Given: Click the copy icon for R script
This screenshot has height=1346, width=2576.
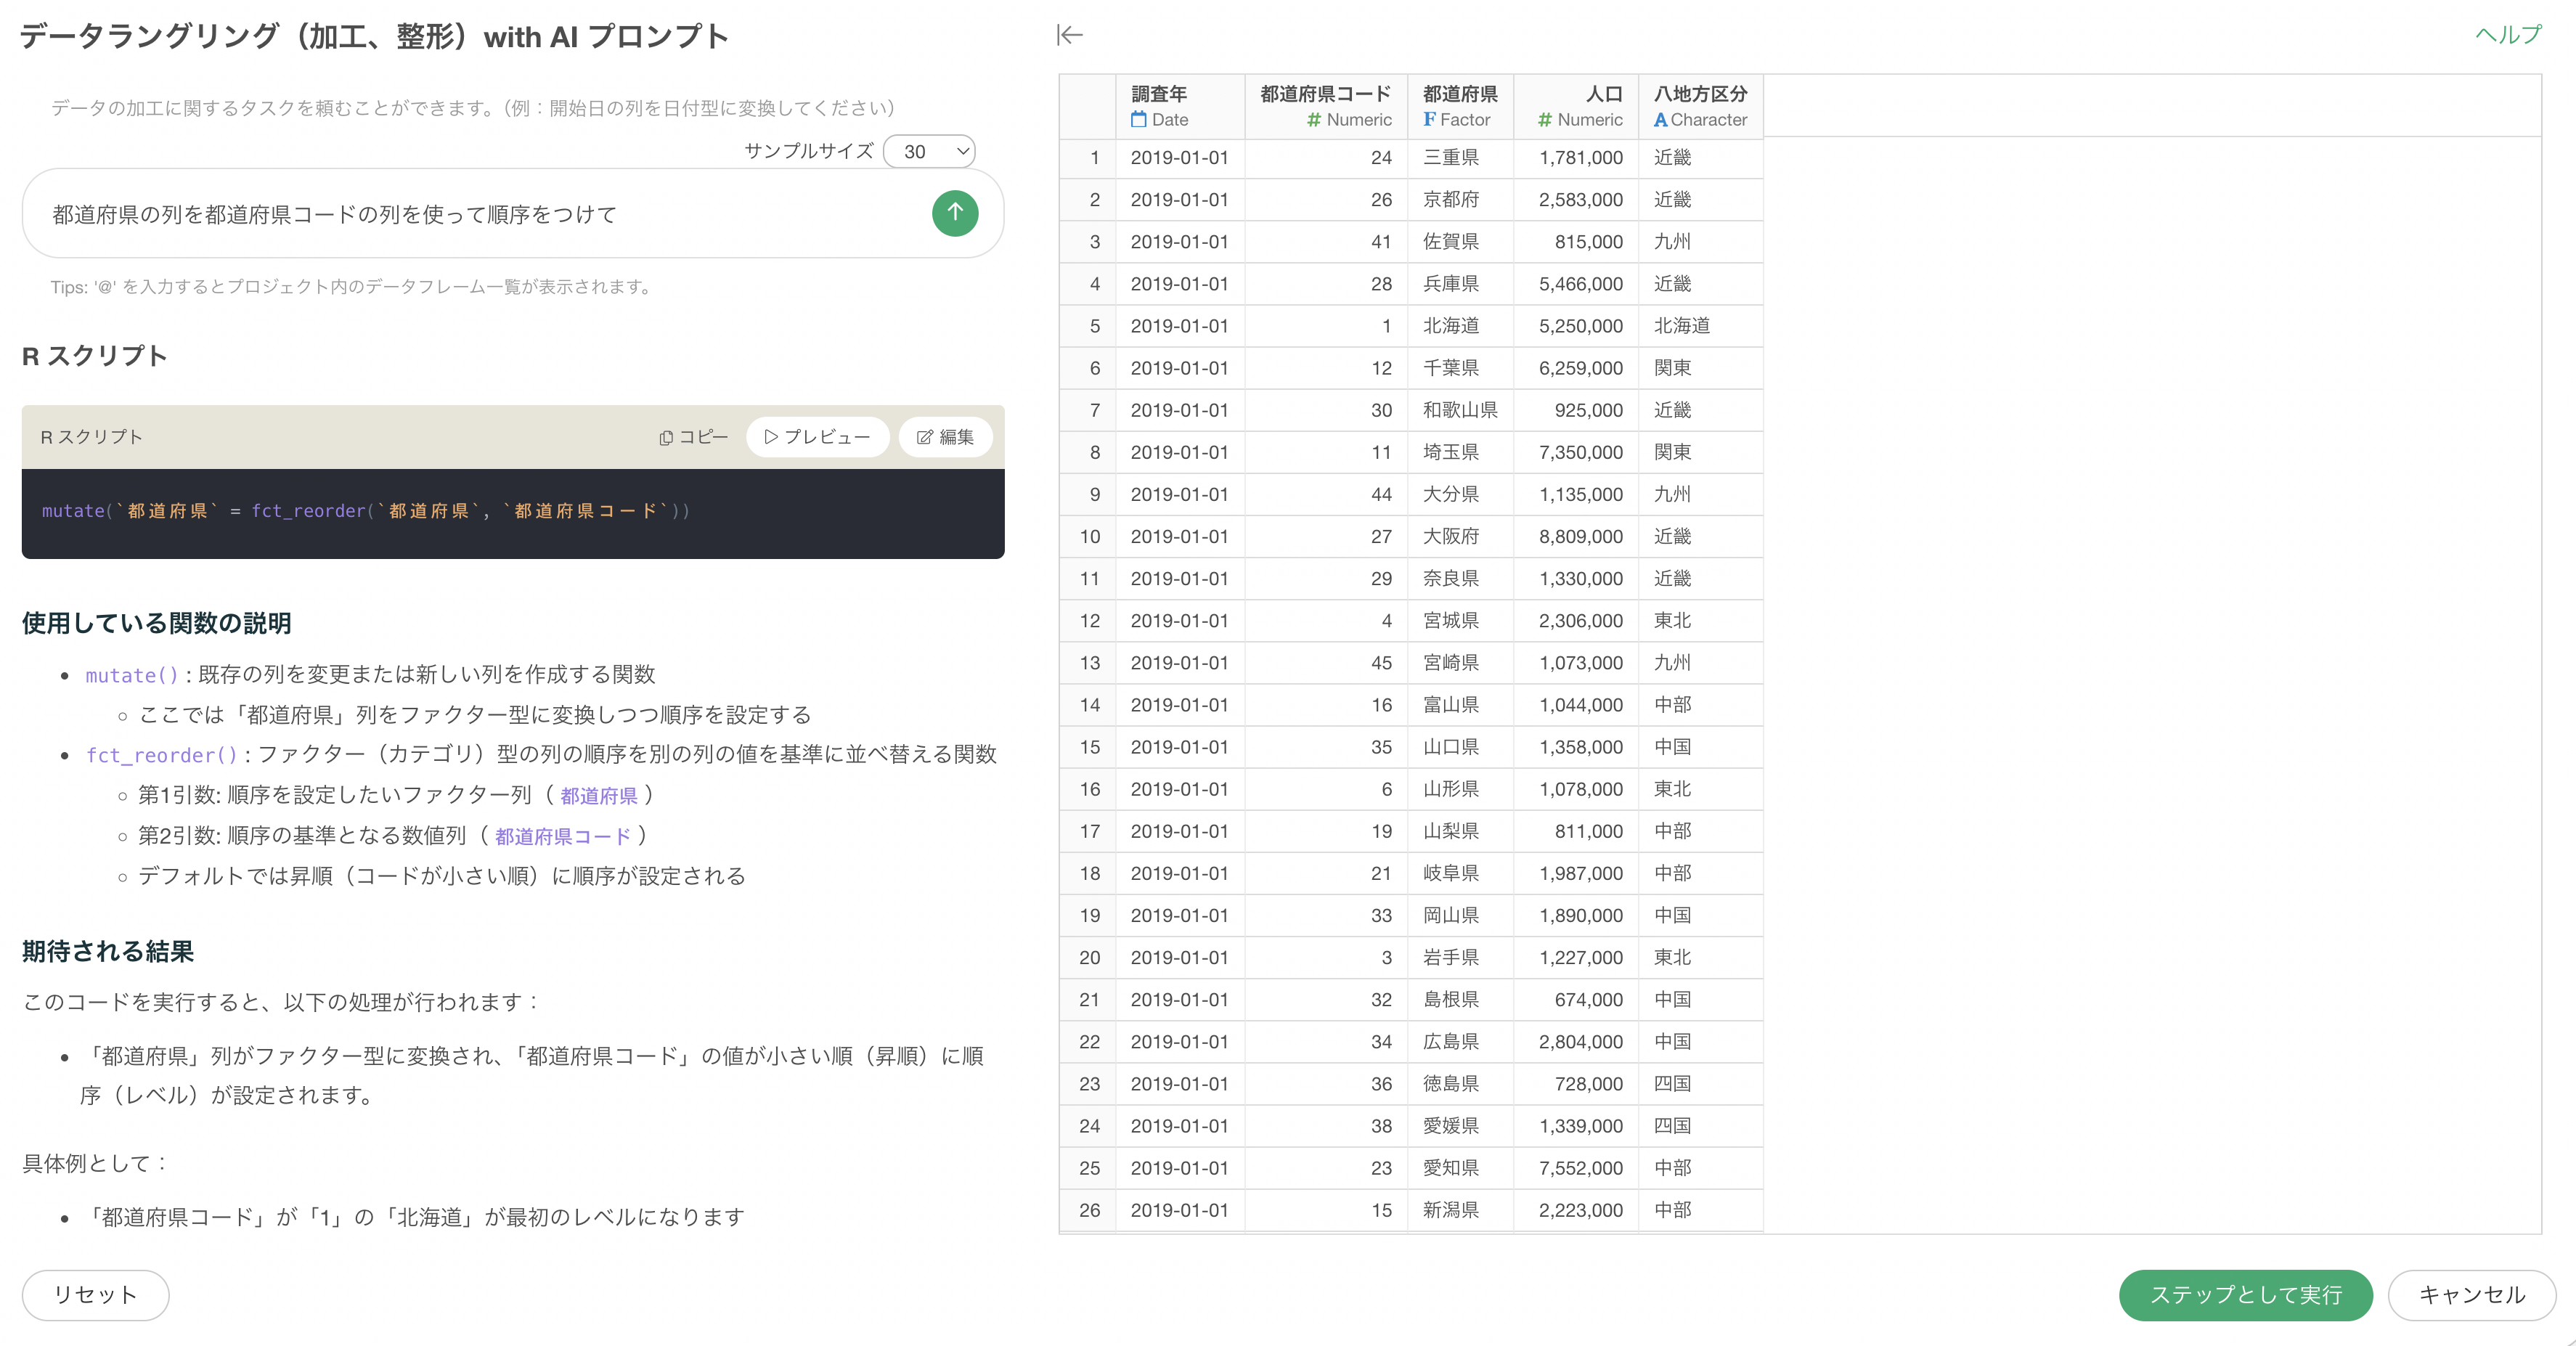Looking at the screenshot, I should pos(666,438).
